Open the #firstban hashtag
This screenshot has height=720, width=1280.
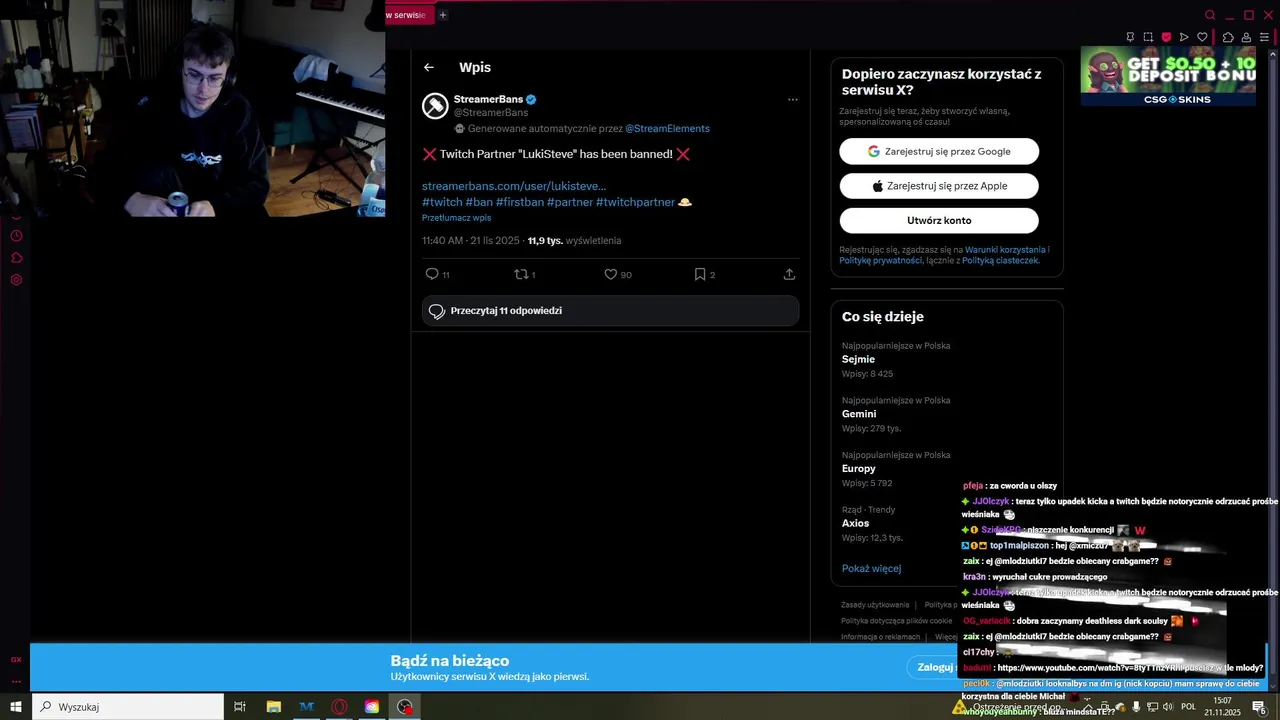tap(520, 202)
